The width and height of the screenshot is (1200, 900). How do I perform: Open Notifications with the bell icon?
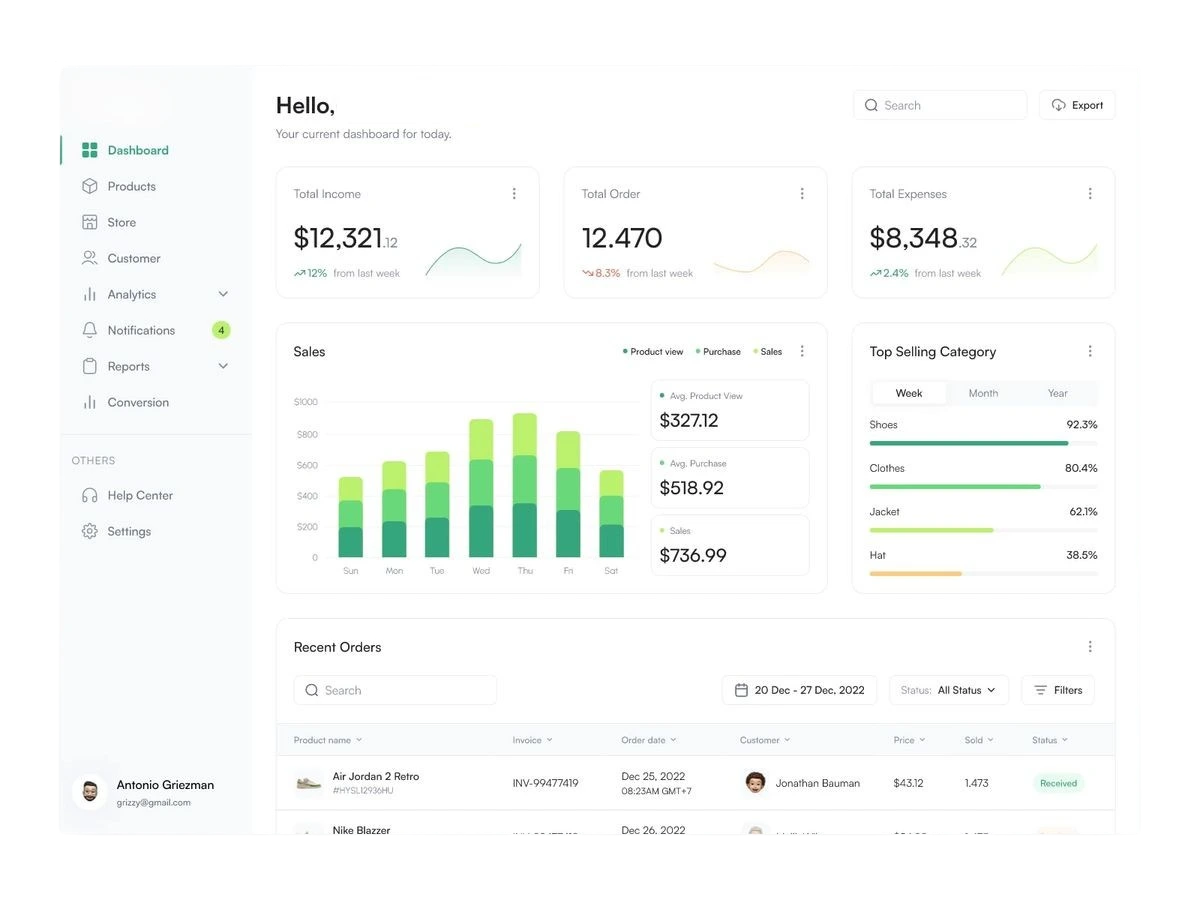(91, 330)
